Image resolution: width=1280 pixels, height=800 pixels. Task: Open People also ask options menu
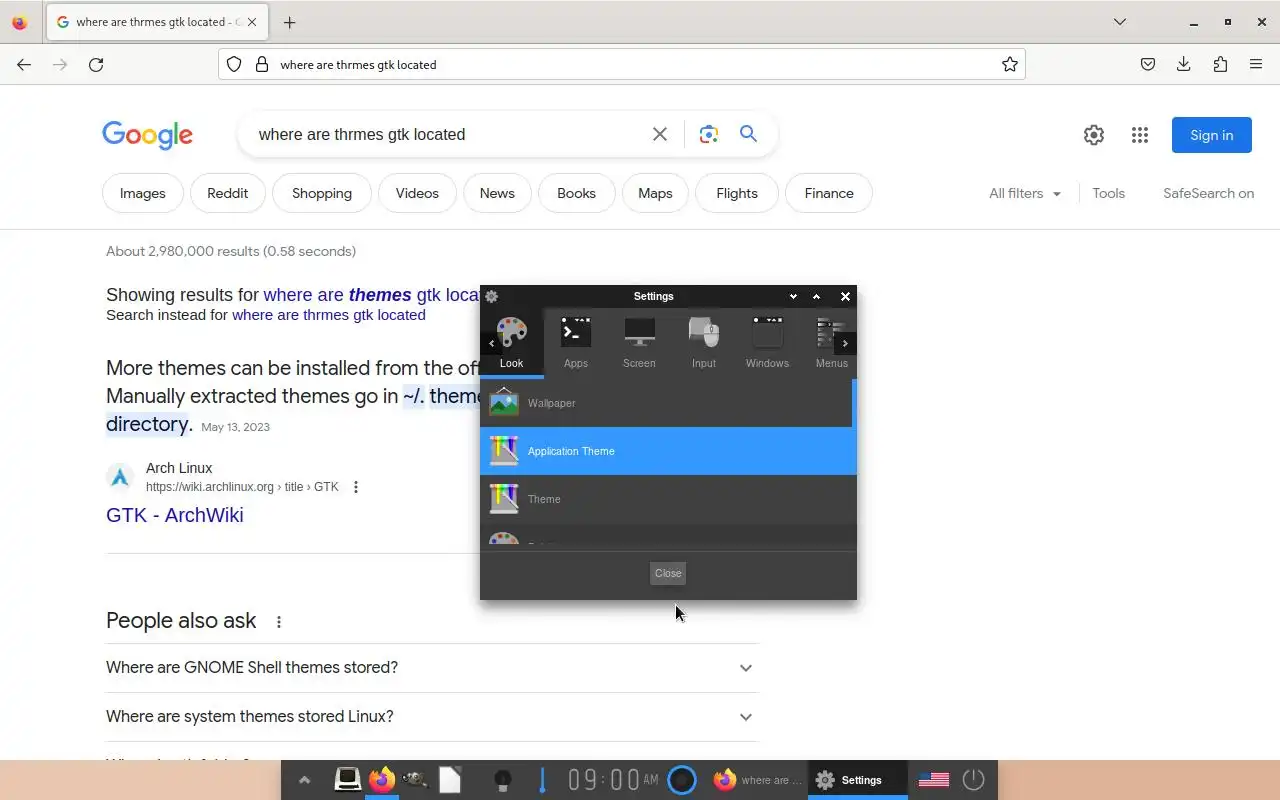[x=279, y=621]
